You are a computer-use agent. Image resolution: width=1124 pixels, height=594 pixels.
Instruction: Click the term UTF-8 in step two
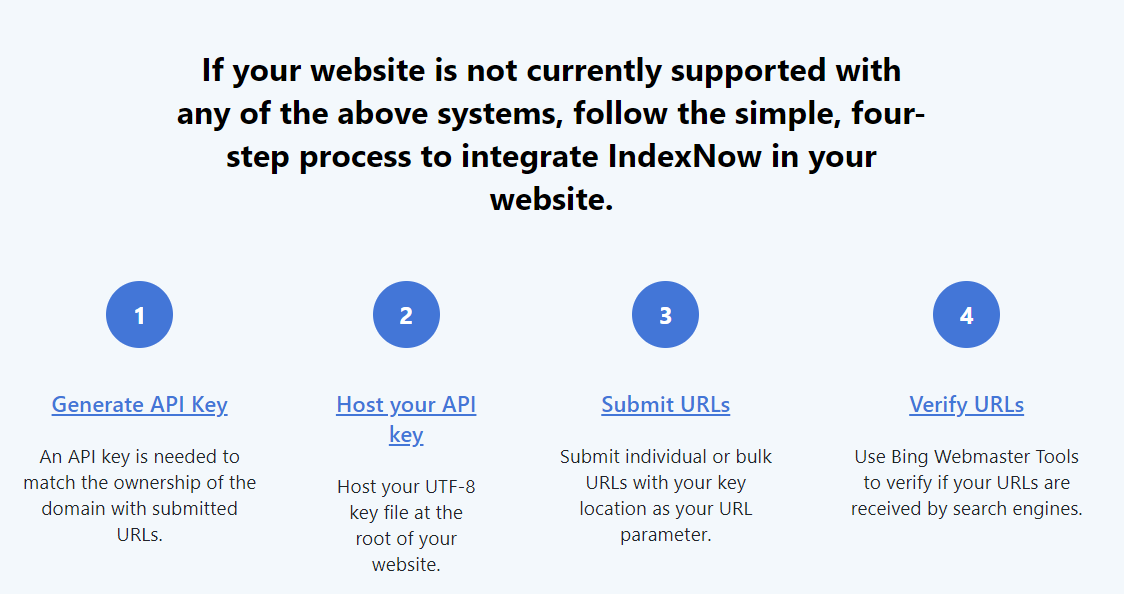click(450, 487)
